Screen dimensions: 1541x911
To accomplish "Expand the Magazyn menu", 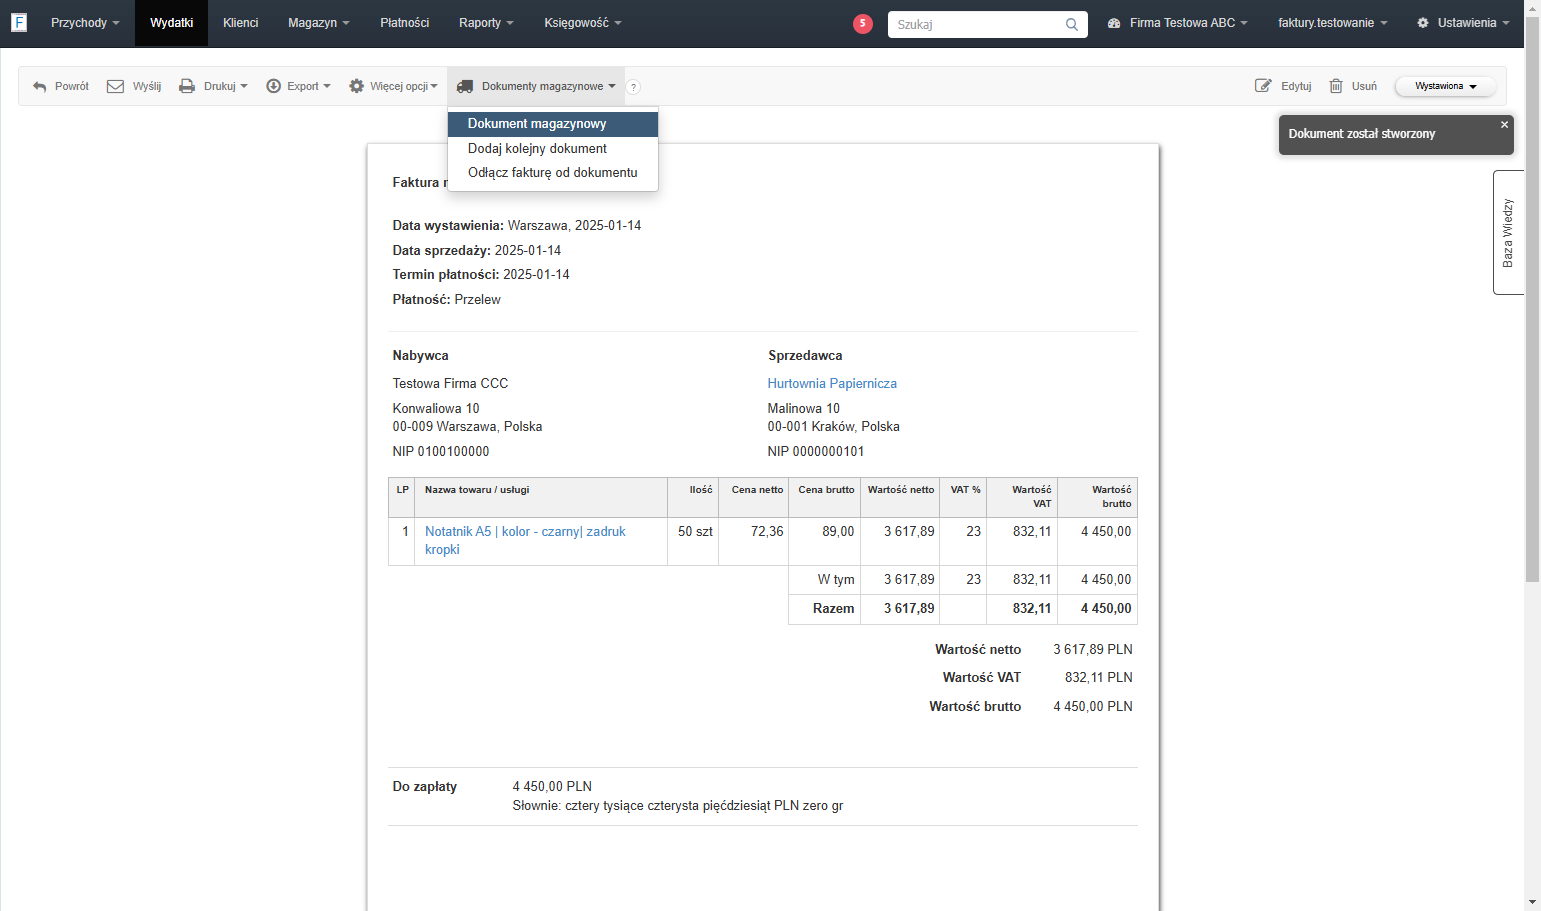I will (319, 23).
